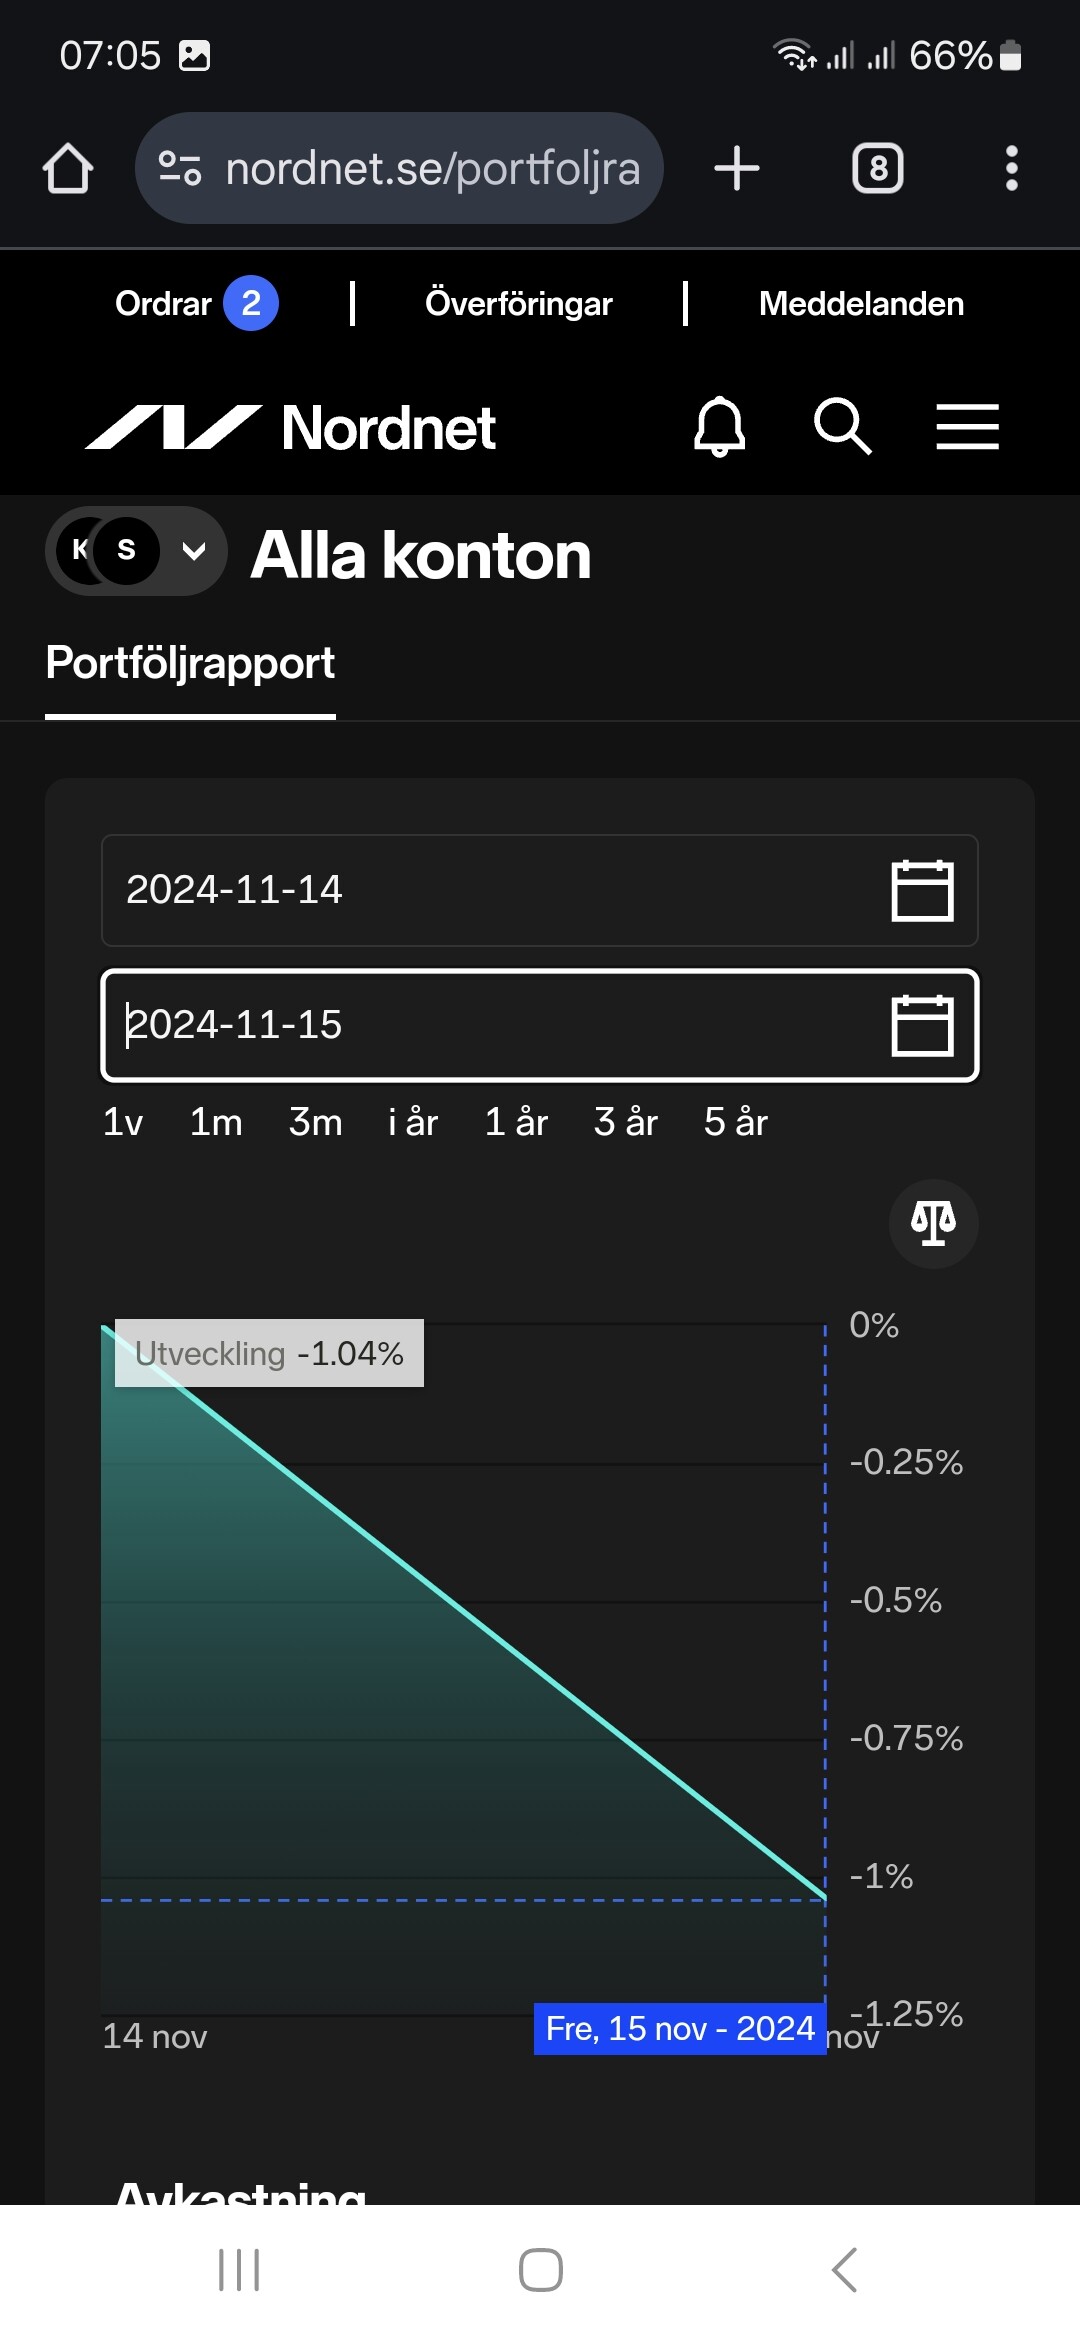Select the 1v period

click(123, 1122)
